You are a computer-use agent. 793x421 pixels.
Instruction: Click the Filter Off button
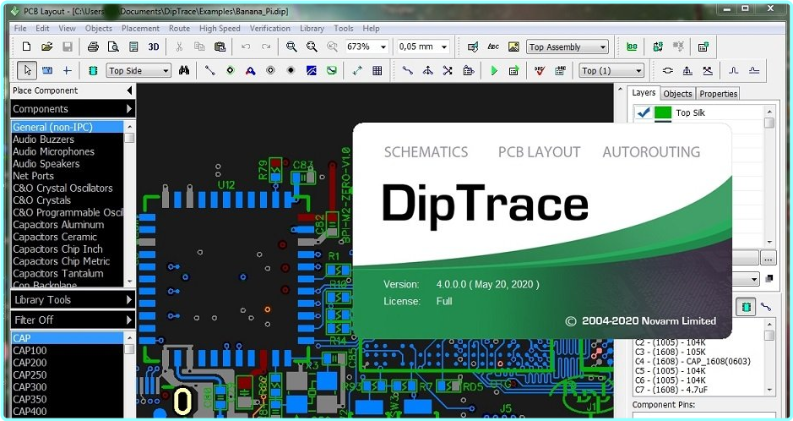coord(72,320)
